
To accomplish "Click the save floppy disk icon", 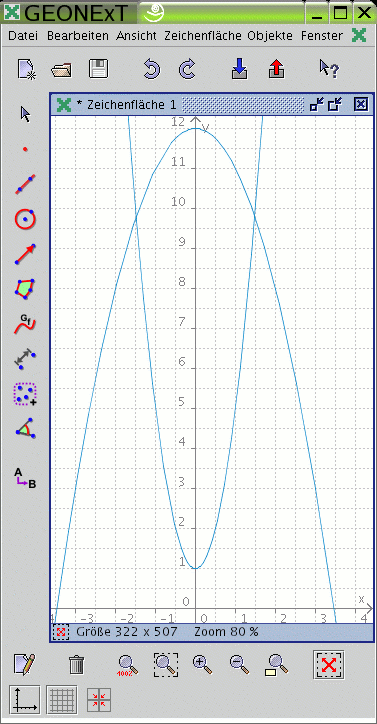I will [98, 69].
